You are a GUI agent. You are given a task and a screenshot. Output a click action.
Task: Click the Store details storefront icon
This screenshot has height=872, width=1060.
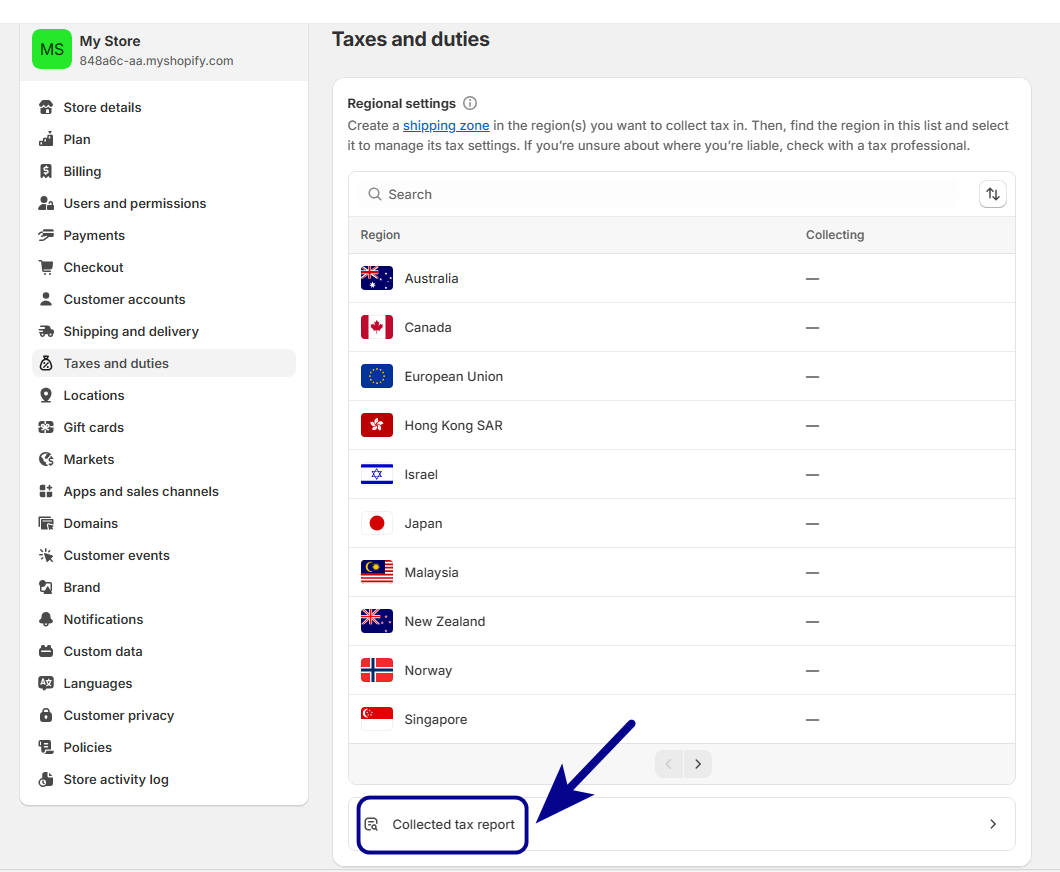pyautogui.click(x=46, y=107)
